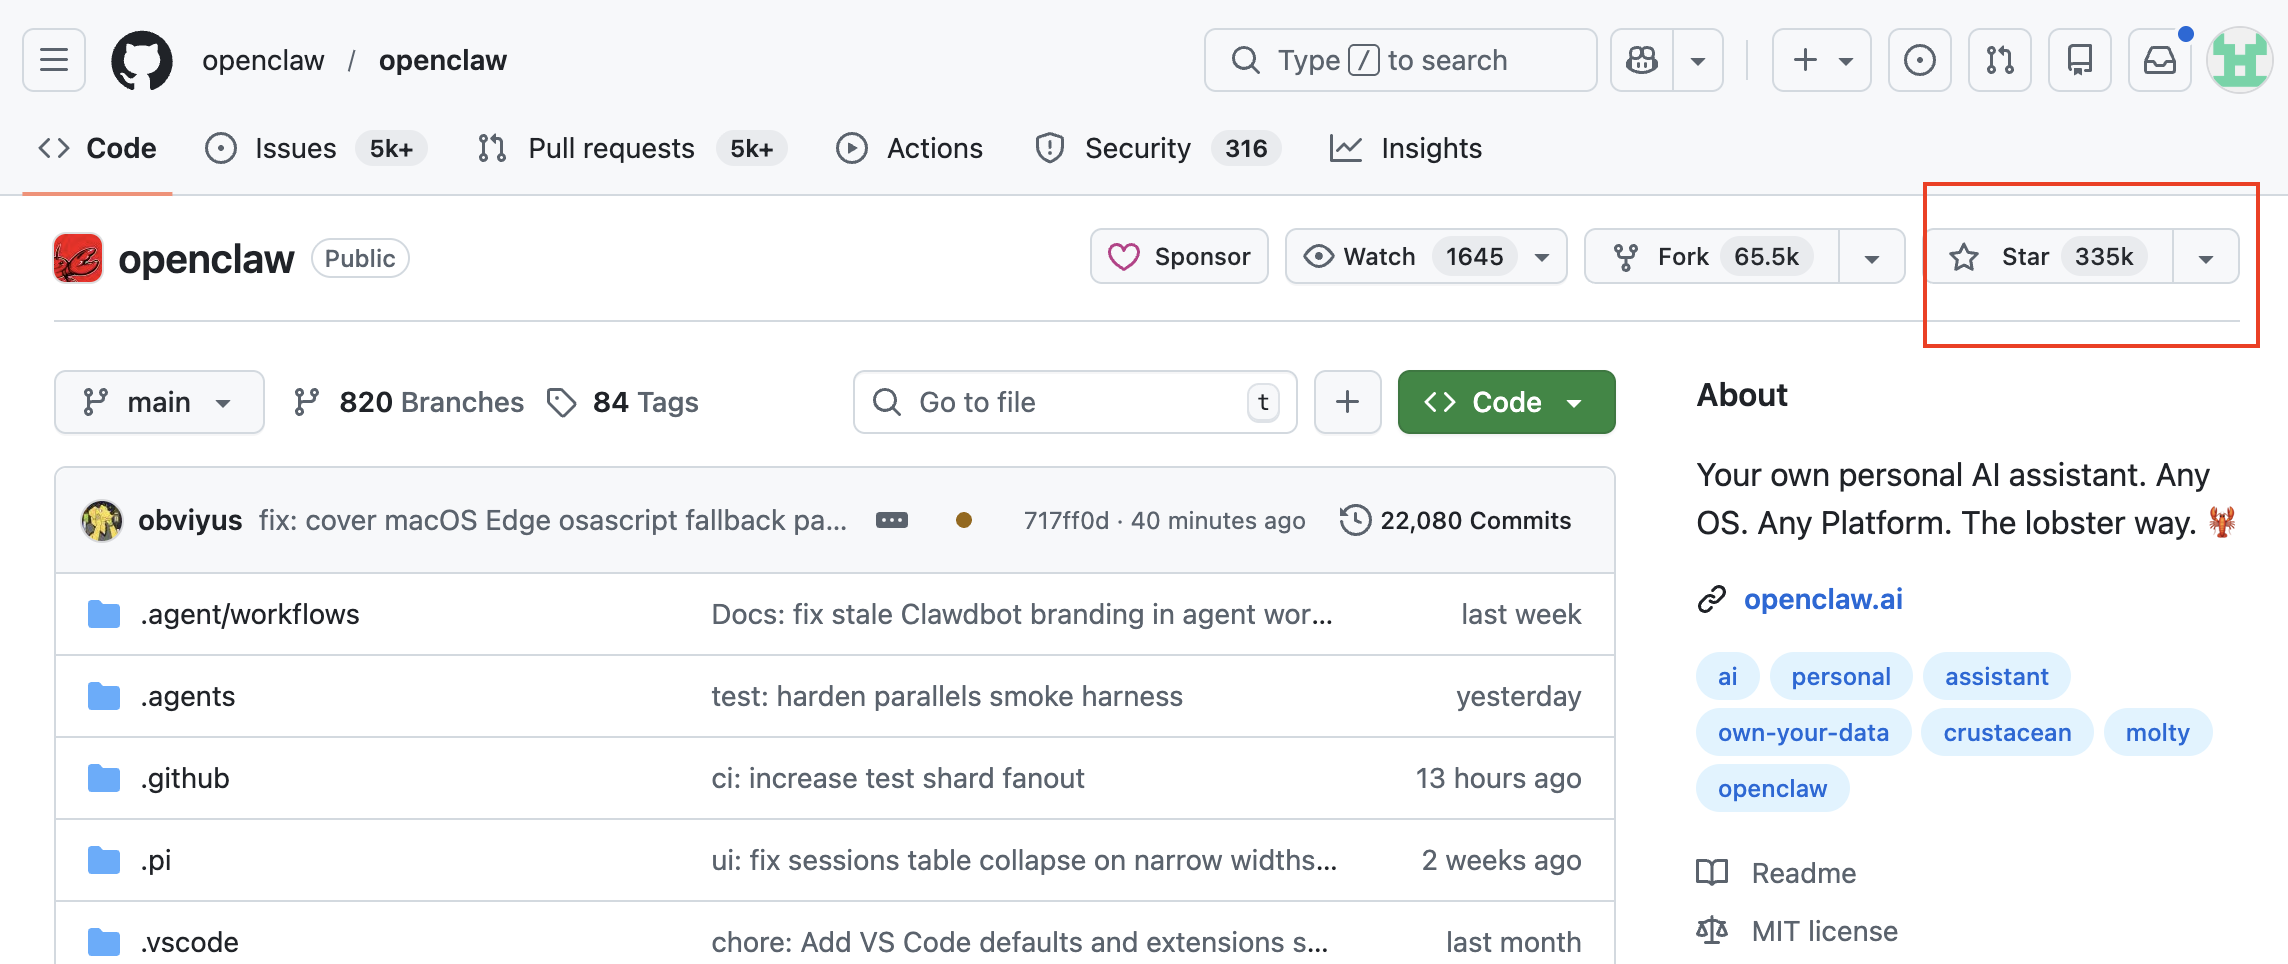Viewport: 2288px width, 964px height.
Task: Open the hamburger navigation menu
Action: tap(54, 60)
